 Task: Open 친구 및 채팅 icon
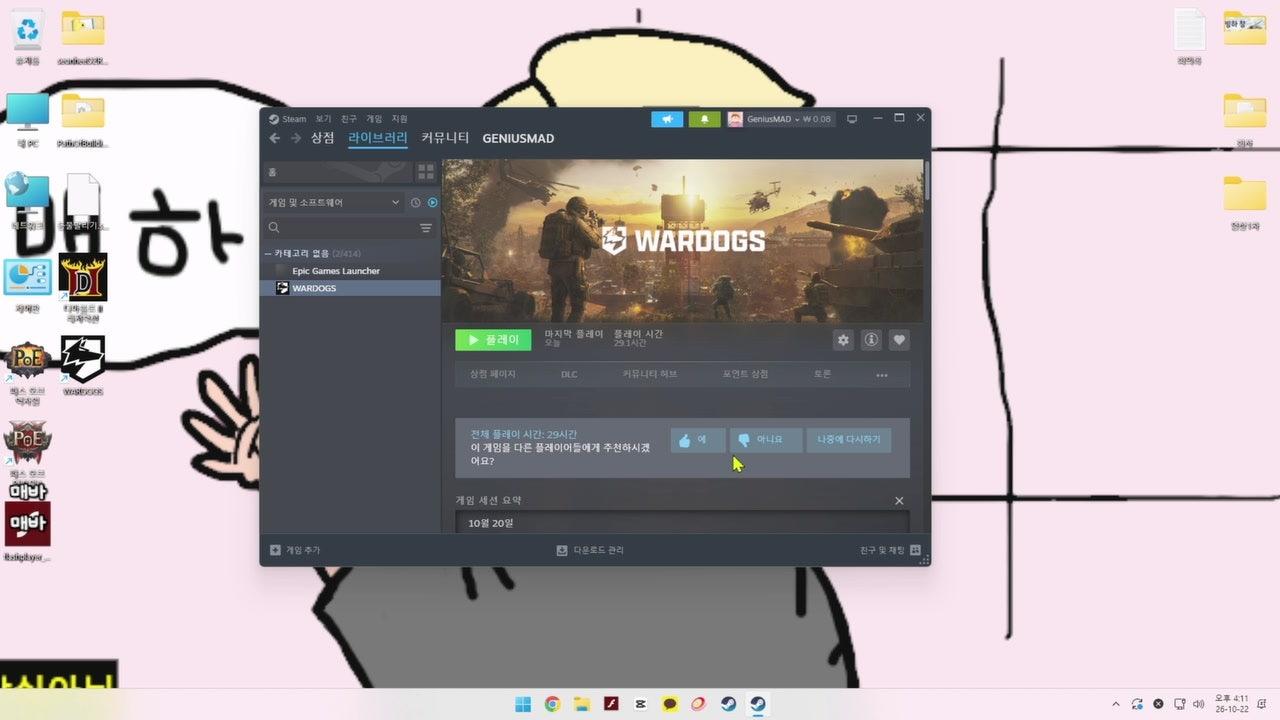coord(915,550)
